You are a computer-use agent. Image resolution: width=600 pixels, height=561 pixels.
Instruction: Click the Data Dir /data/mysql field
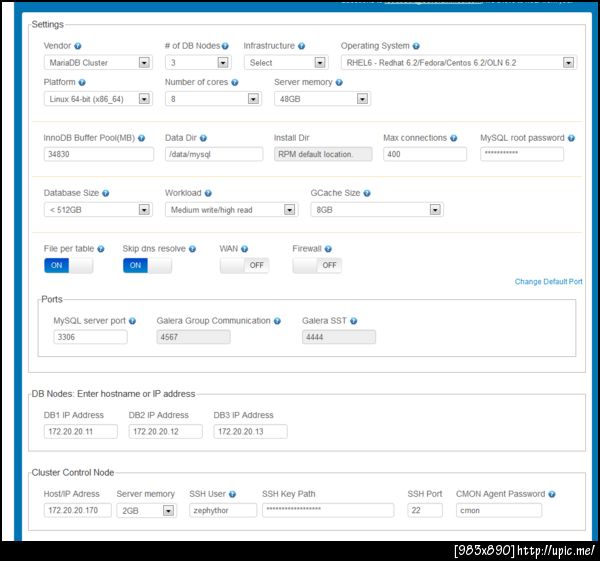click(x=214, y=154)
